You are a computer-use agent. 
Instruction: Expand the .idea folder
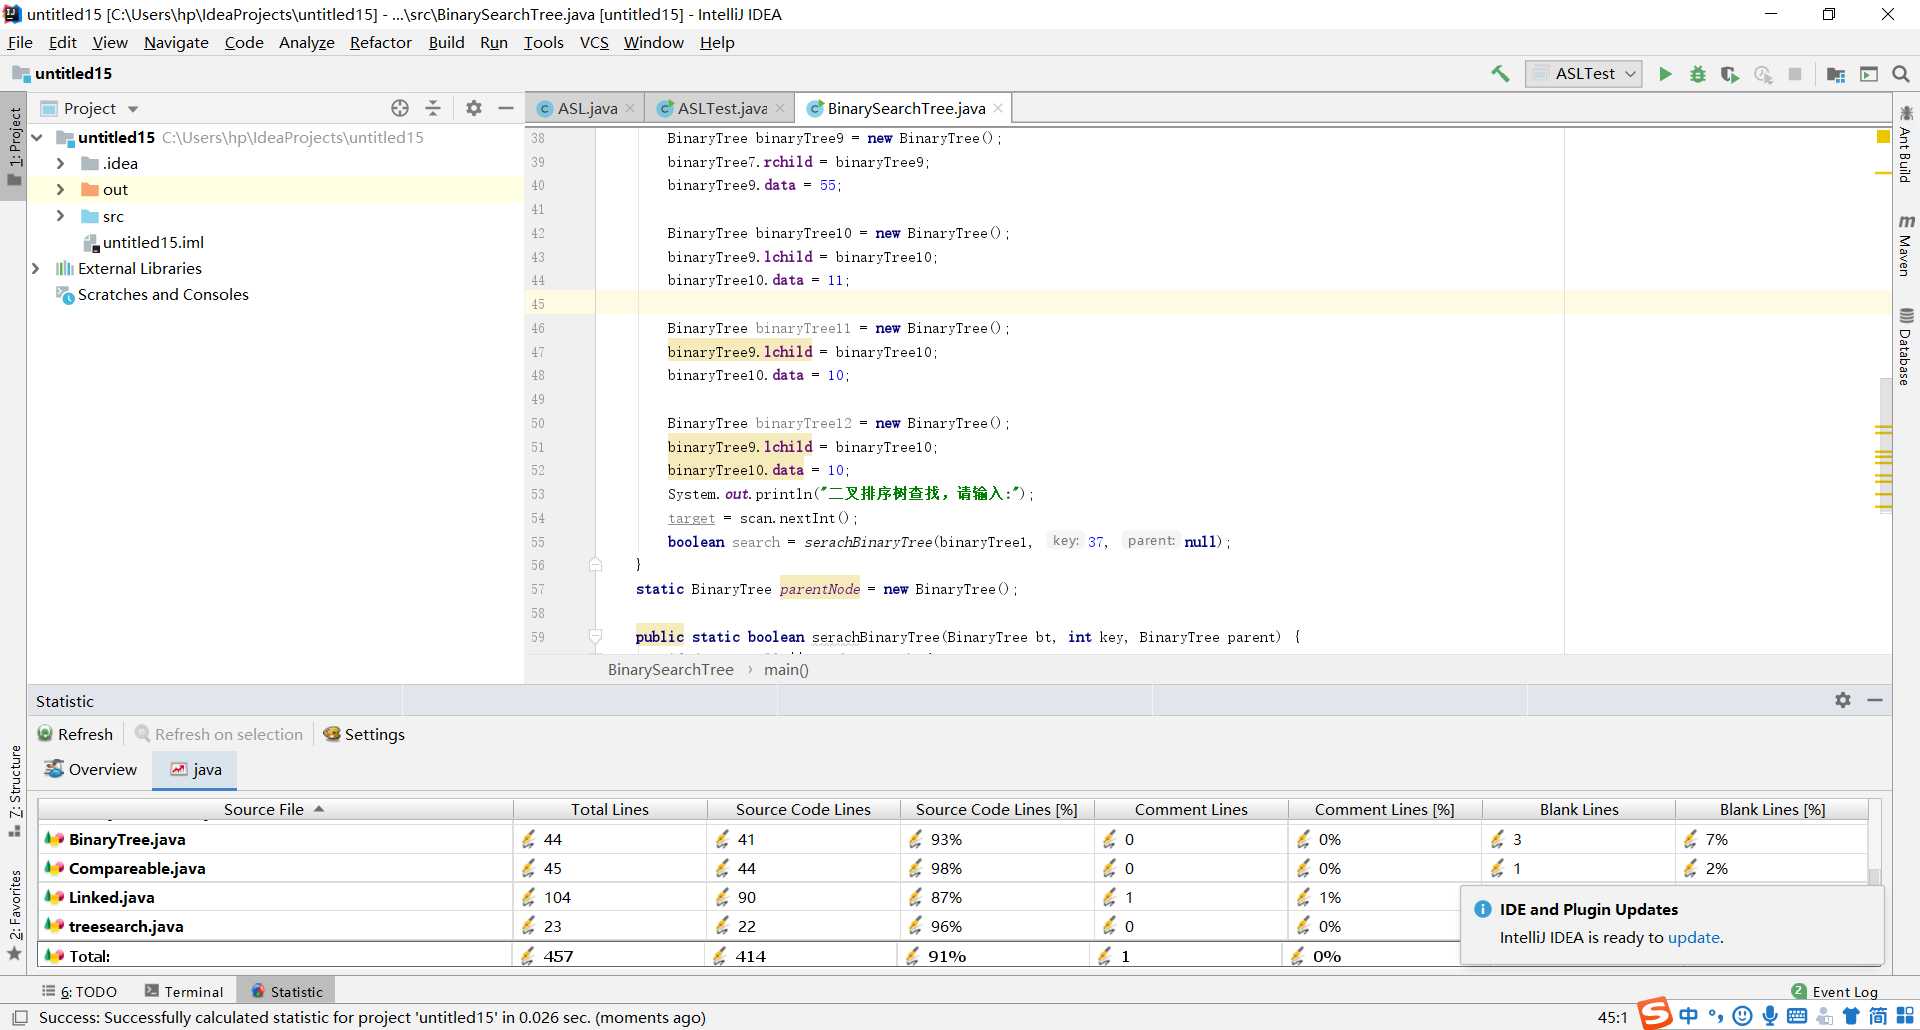[60, 163]
